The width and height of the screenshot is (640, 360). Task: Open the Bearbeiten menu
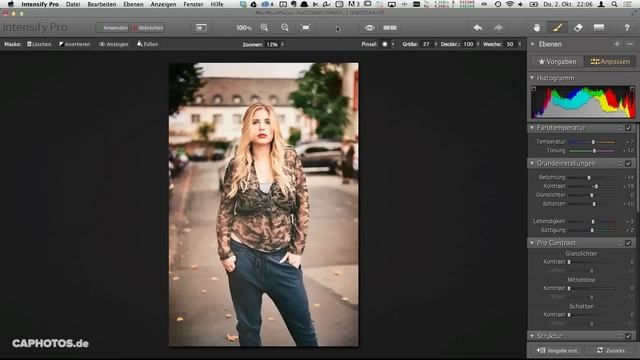(102, 4)
